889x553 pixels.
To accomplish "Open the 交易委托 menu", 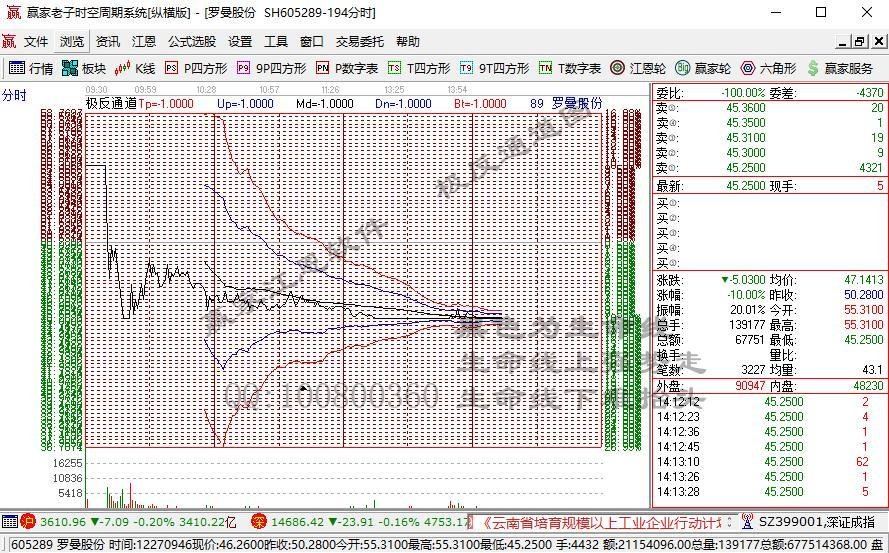I will tap(359, 41).
